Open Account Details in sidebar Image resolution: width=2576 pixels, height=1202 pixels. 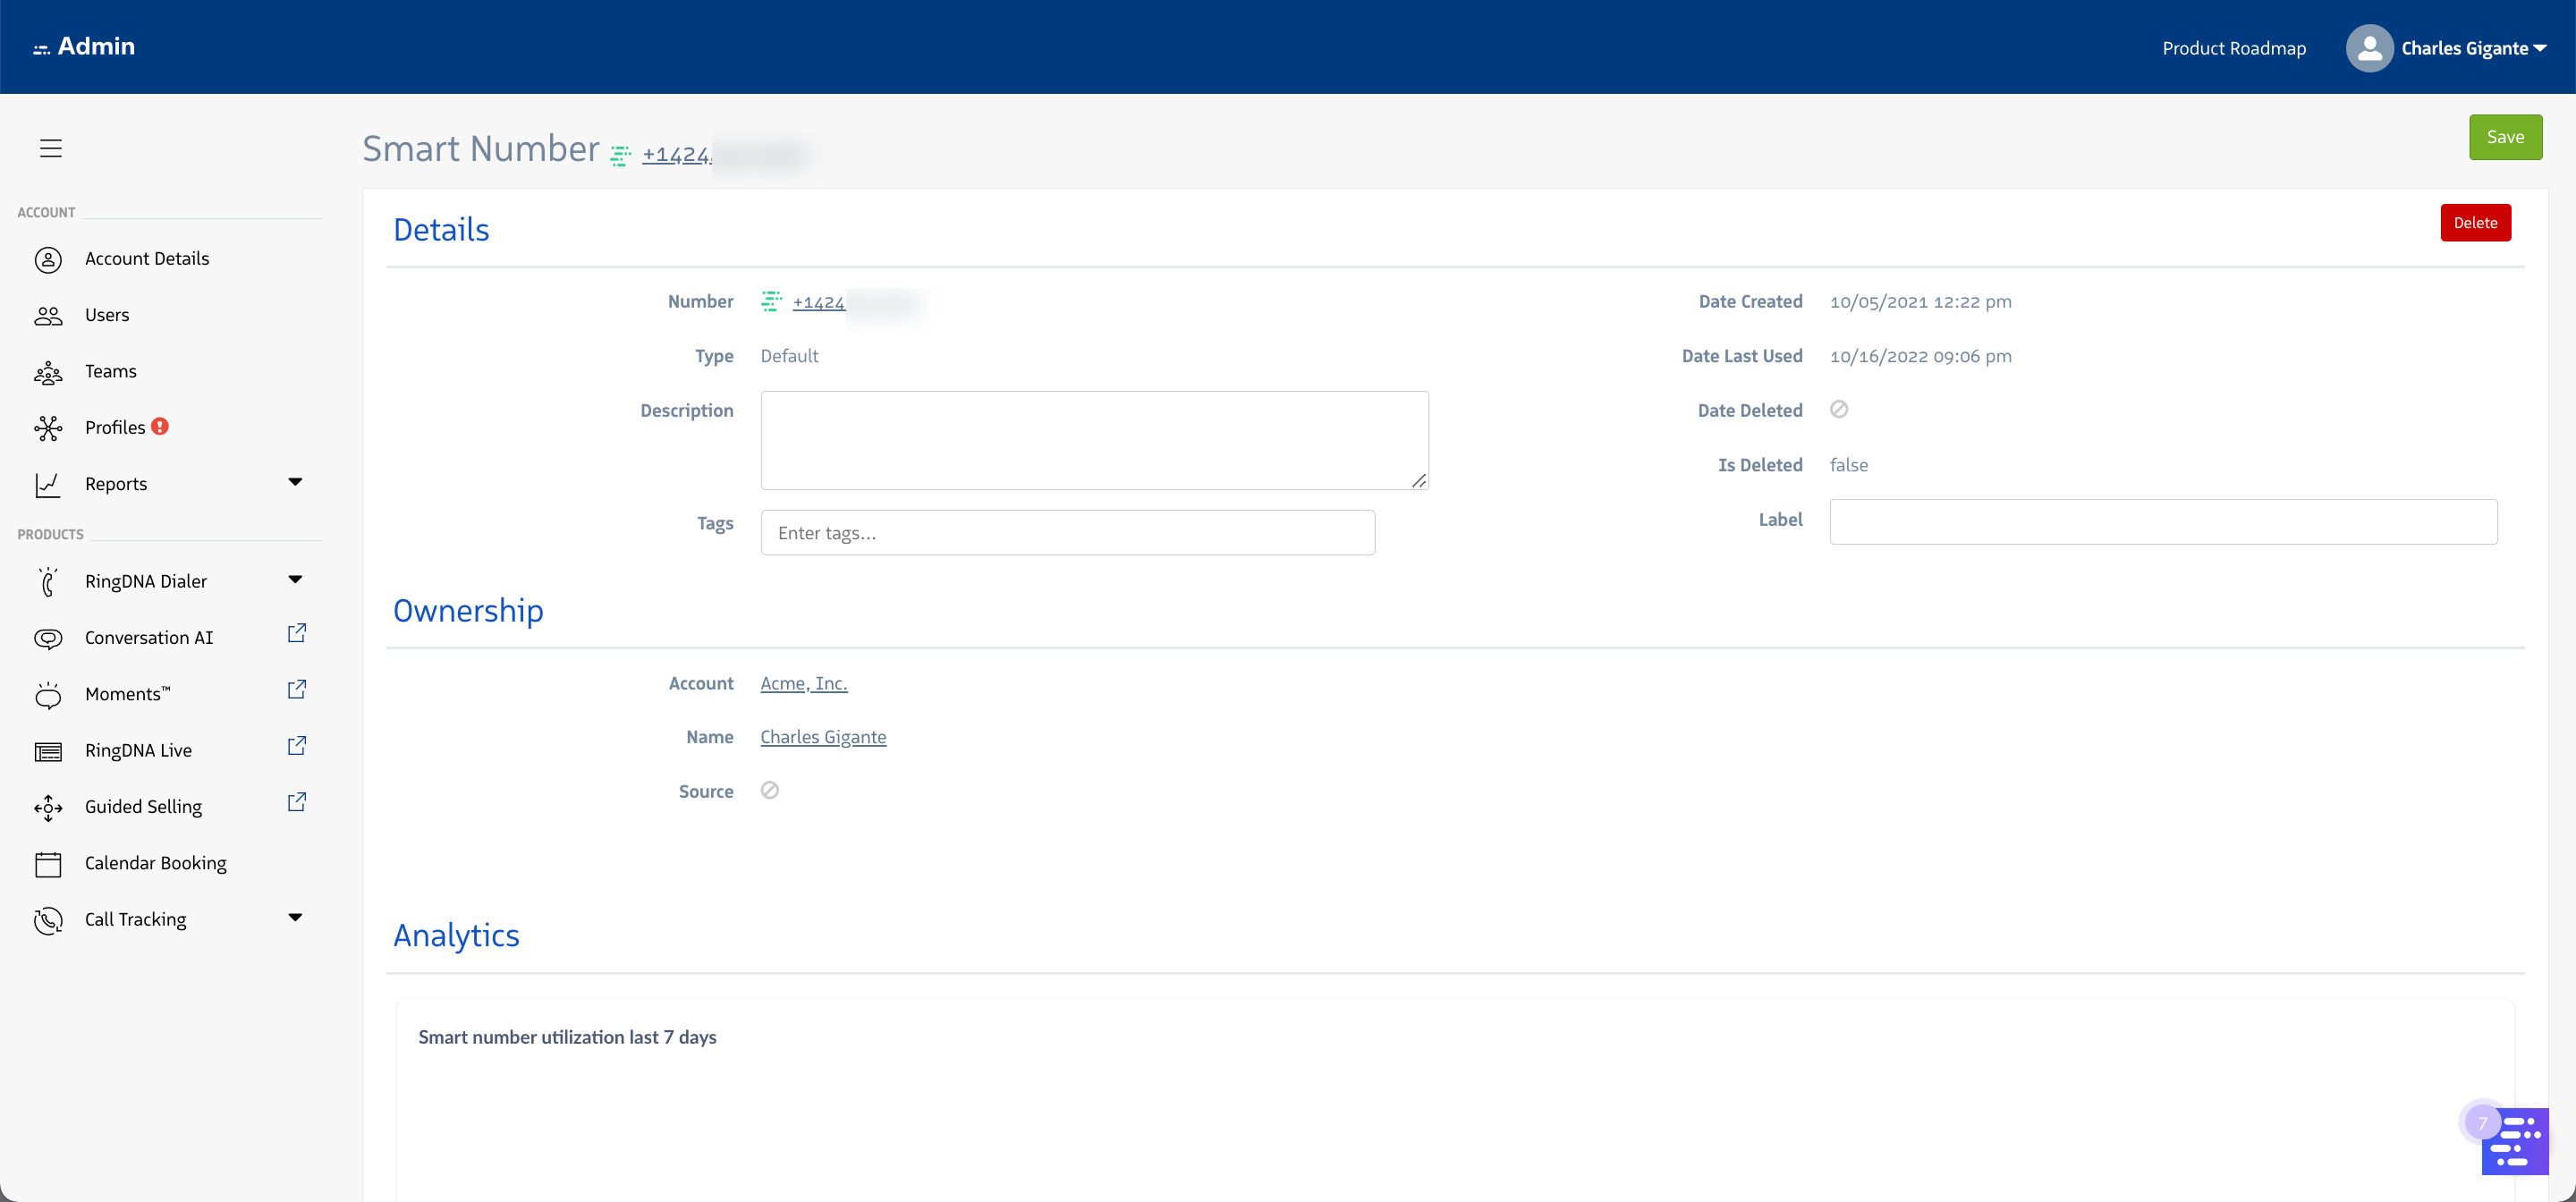coord(147,259)
